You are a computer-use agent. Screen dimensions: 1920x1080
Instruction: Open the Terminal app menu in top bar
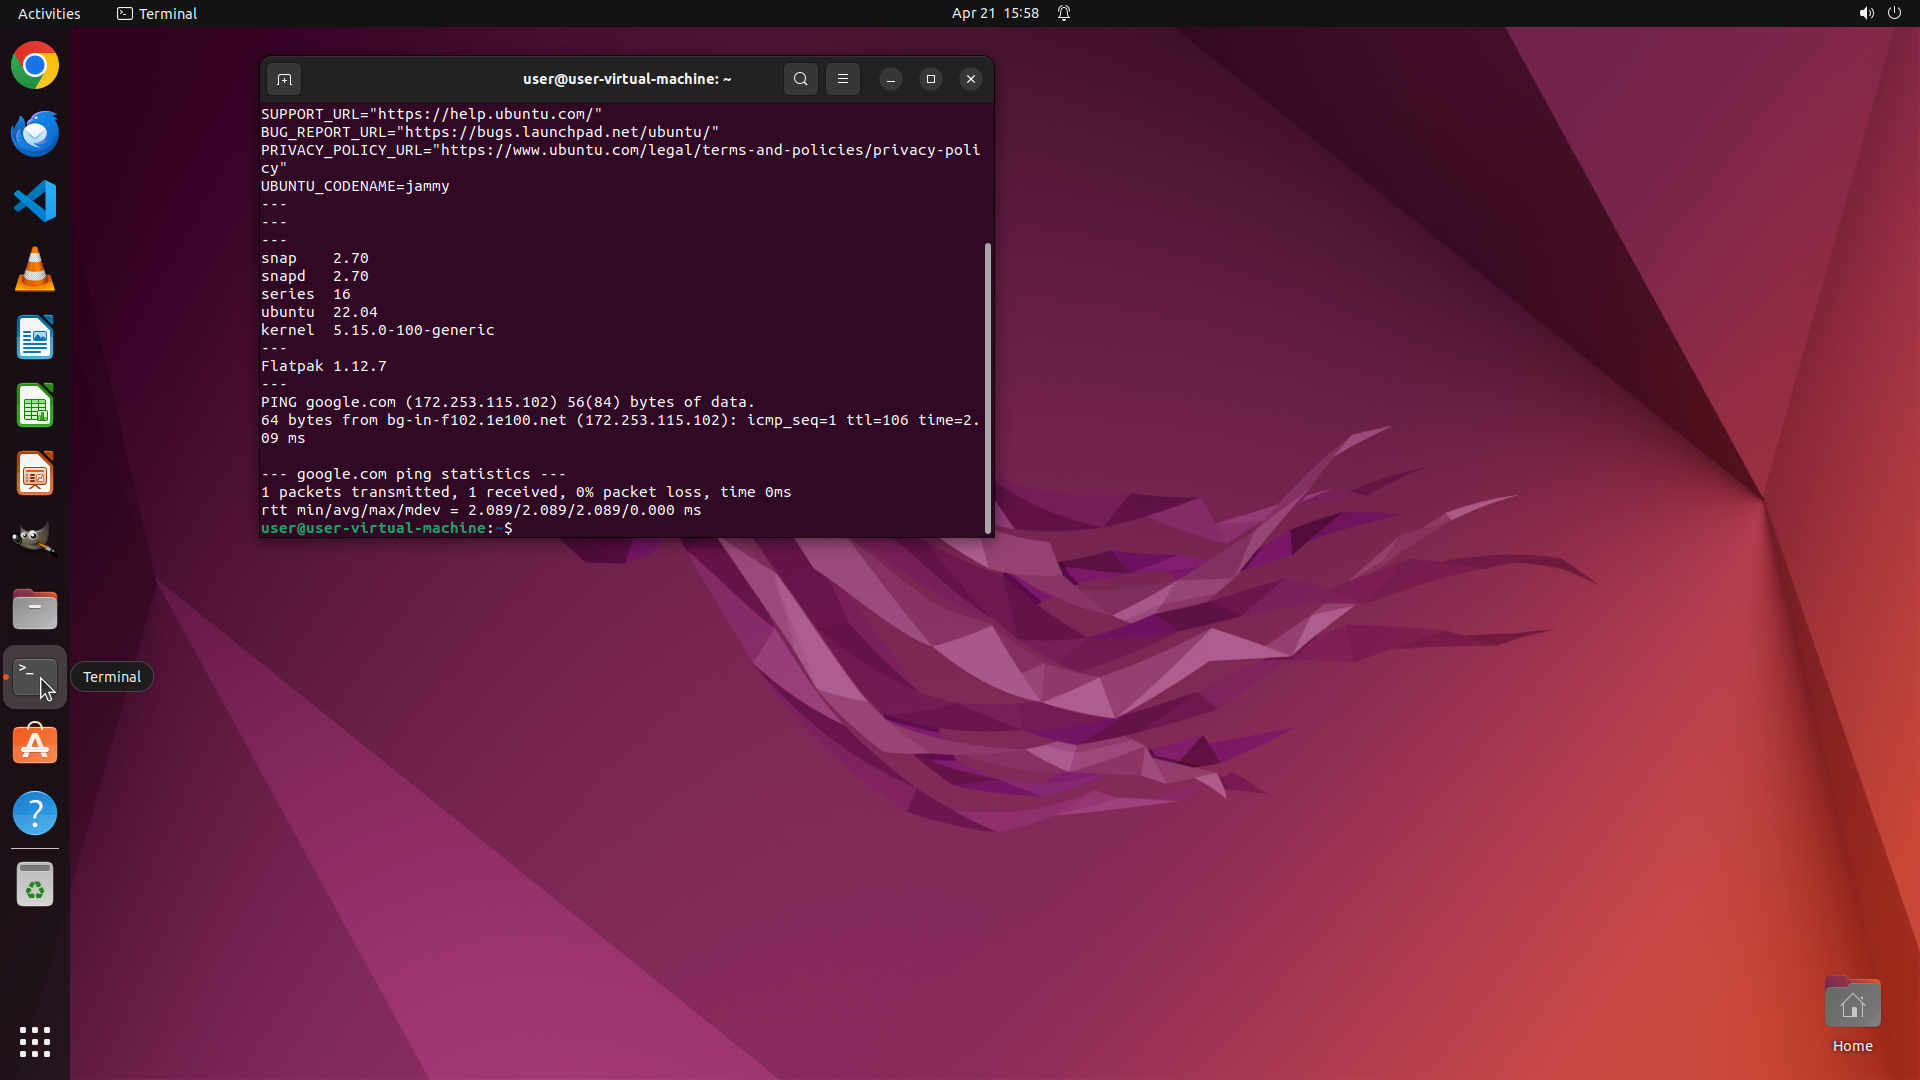[157, 13]
